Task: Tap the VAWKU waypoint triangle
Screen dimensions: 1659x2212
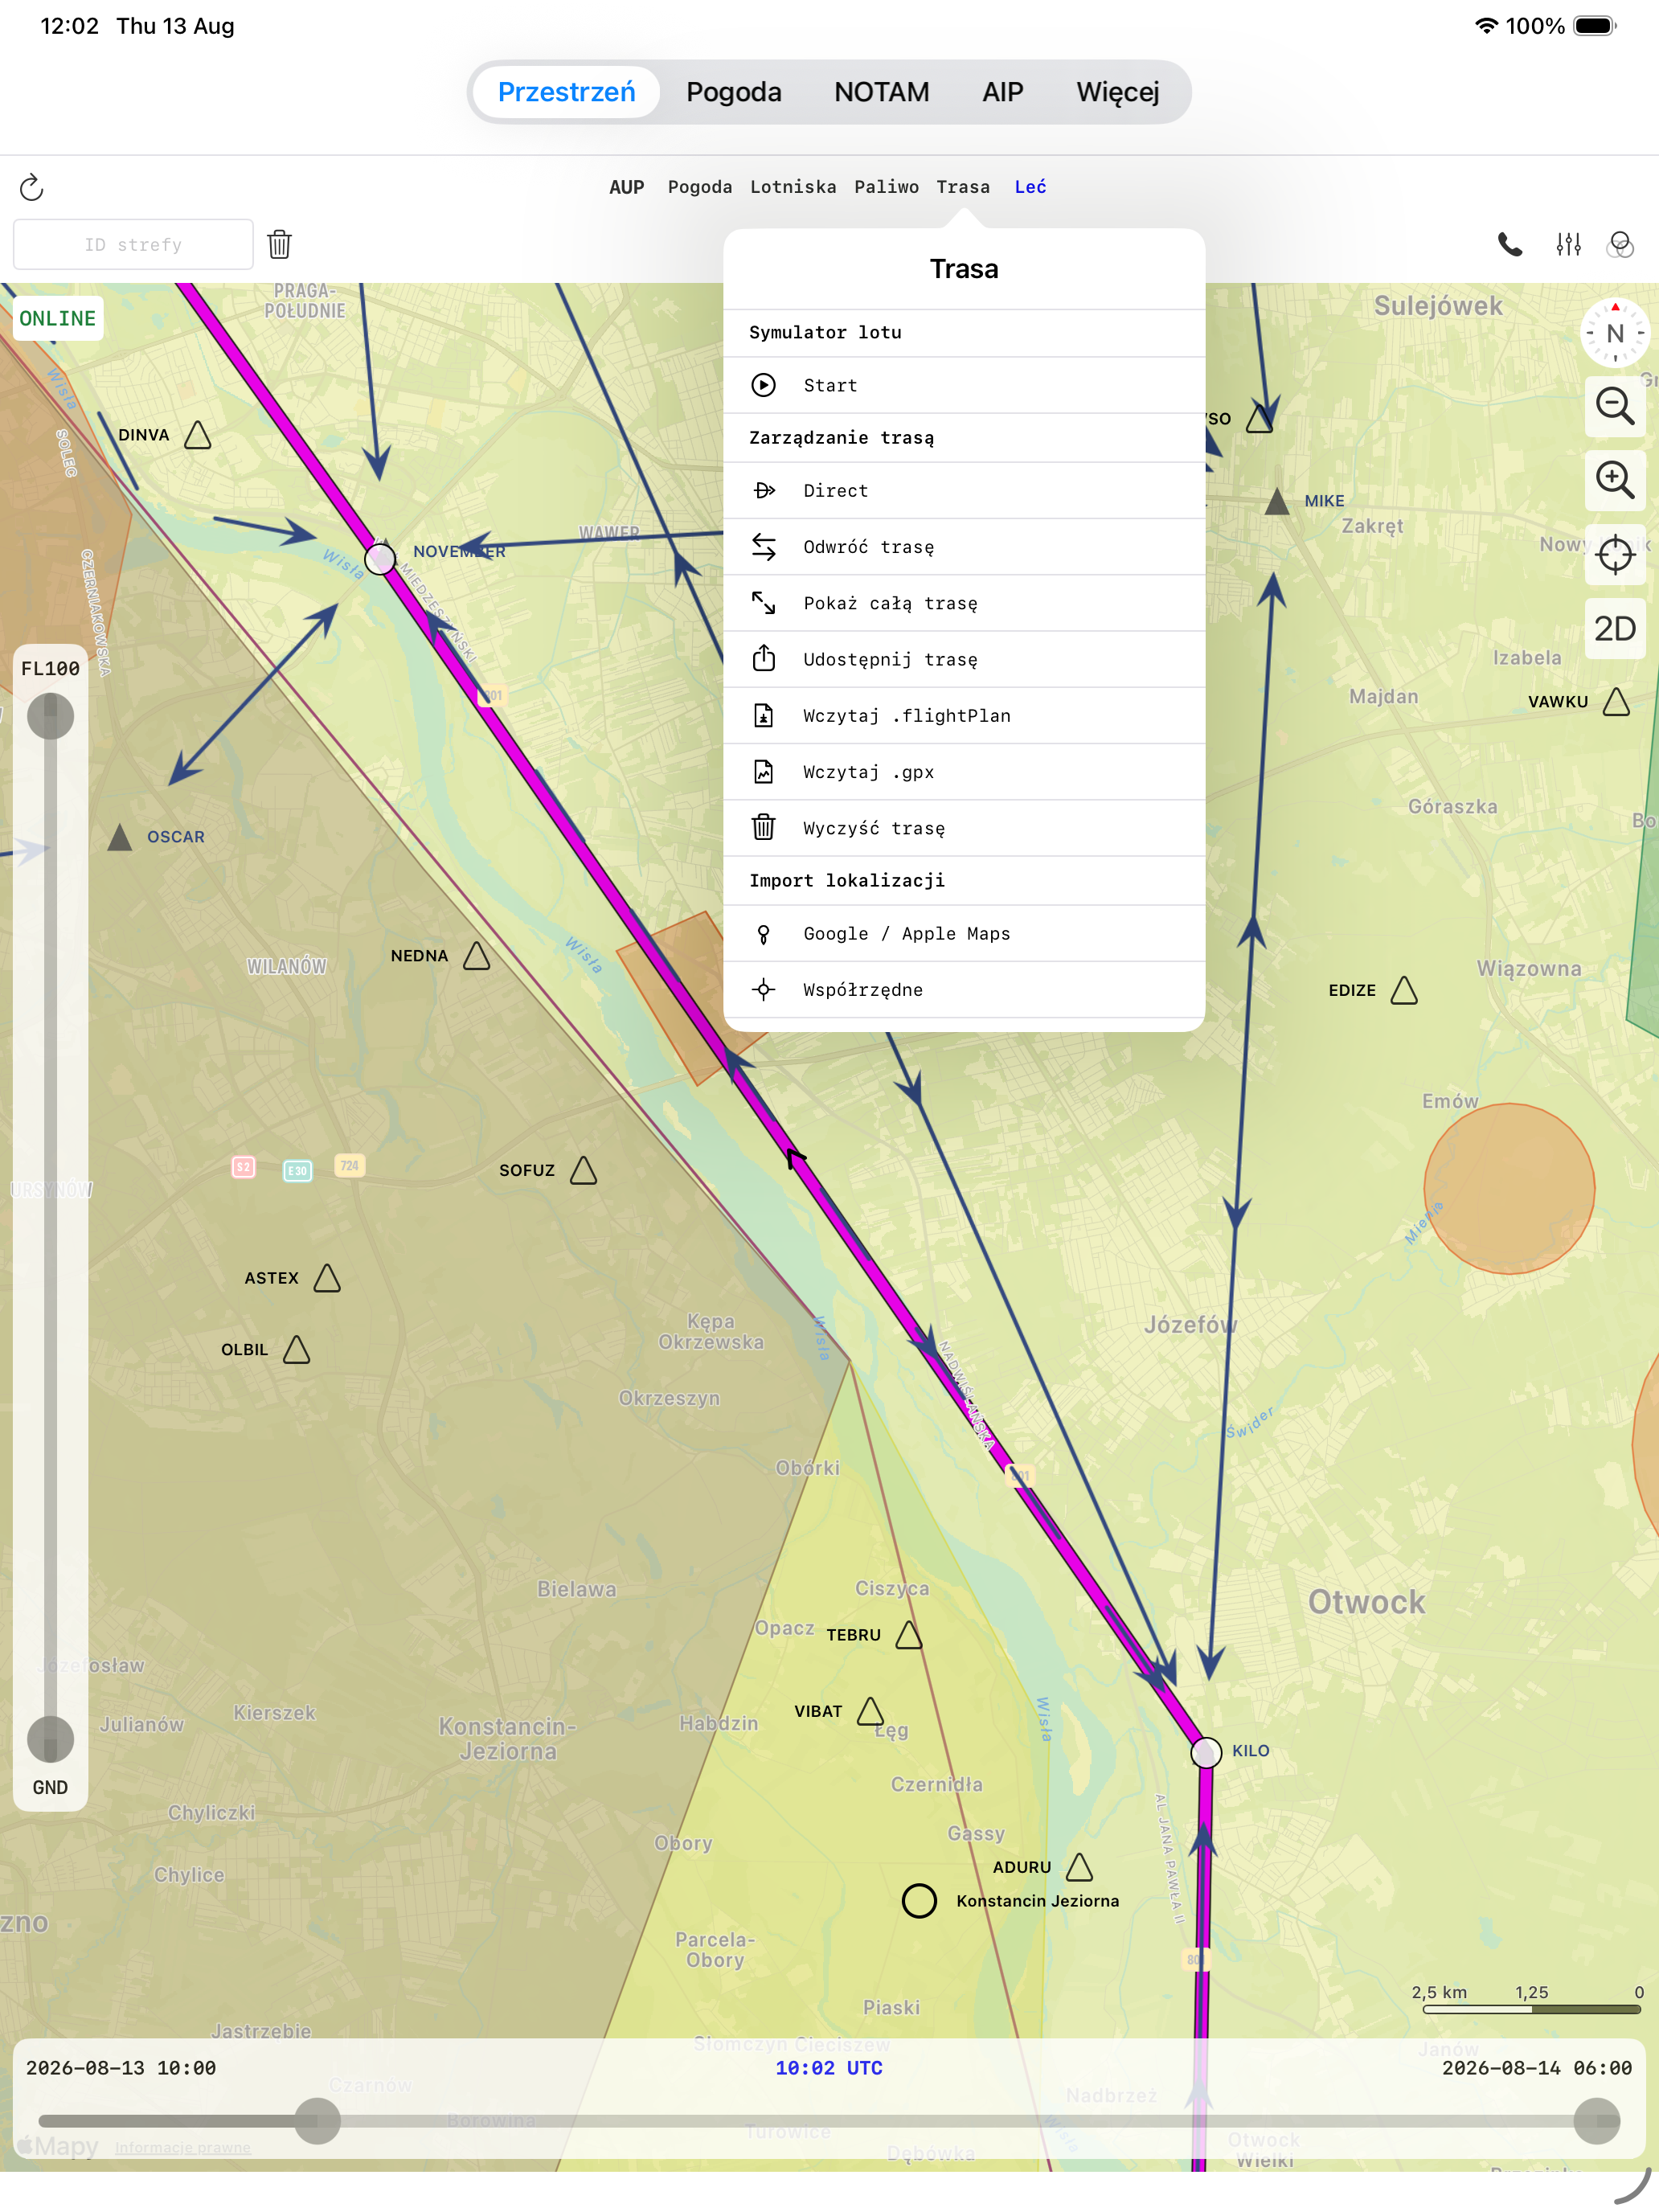Action: pos(1616,702)
